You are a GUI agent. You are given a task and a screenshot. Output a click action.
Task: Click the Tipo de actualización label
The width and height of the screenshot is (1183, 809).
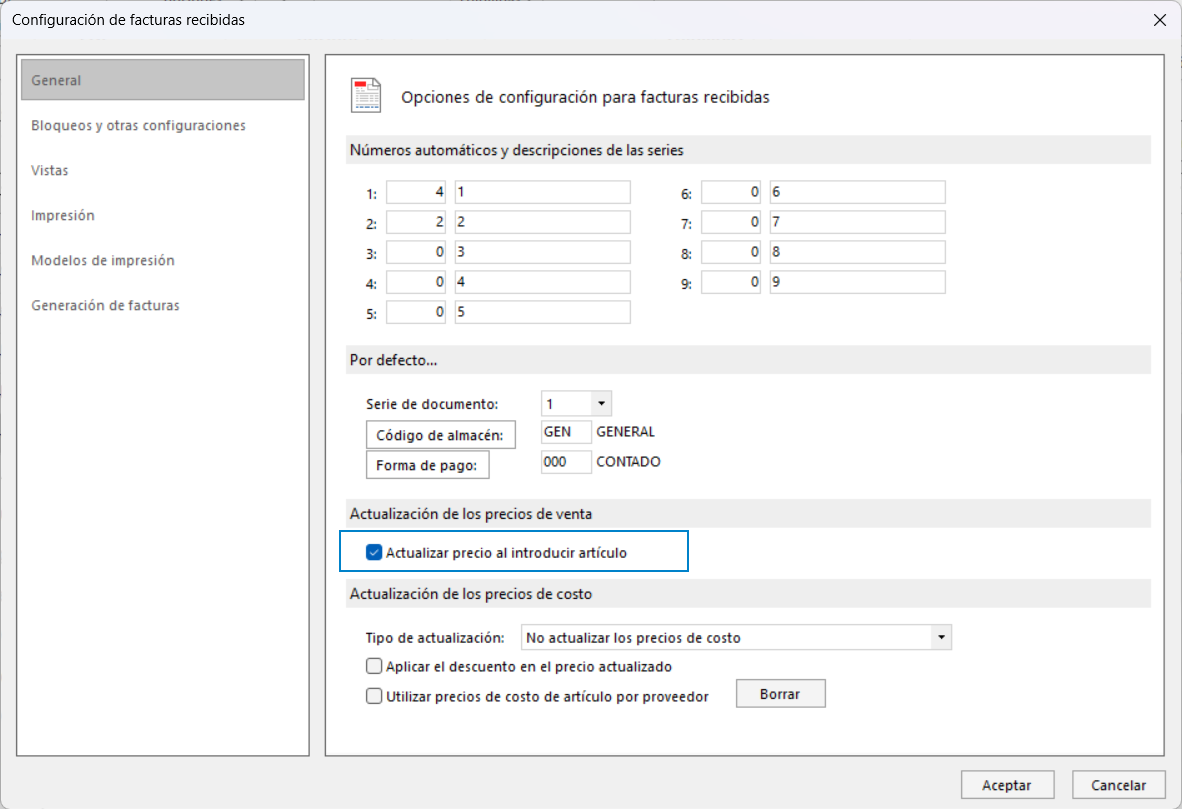435,638
